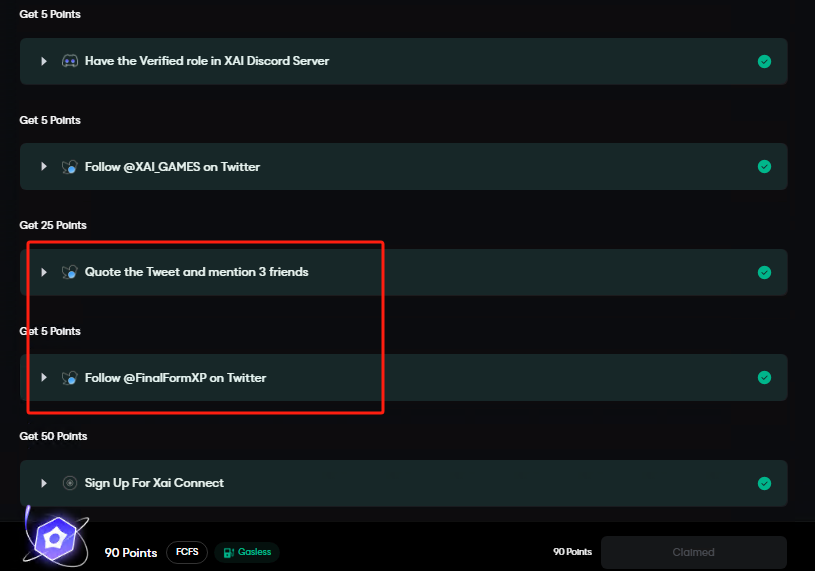Click the Claimed button

coord(693,552)
